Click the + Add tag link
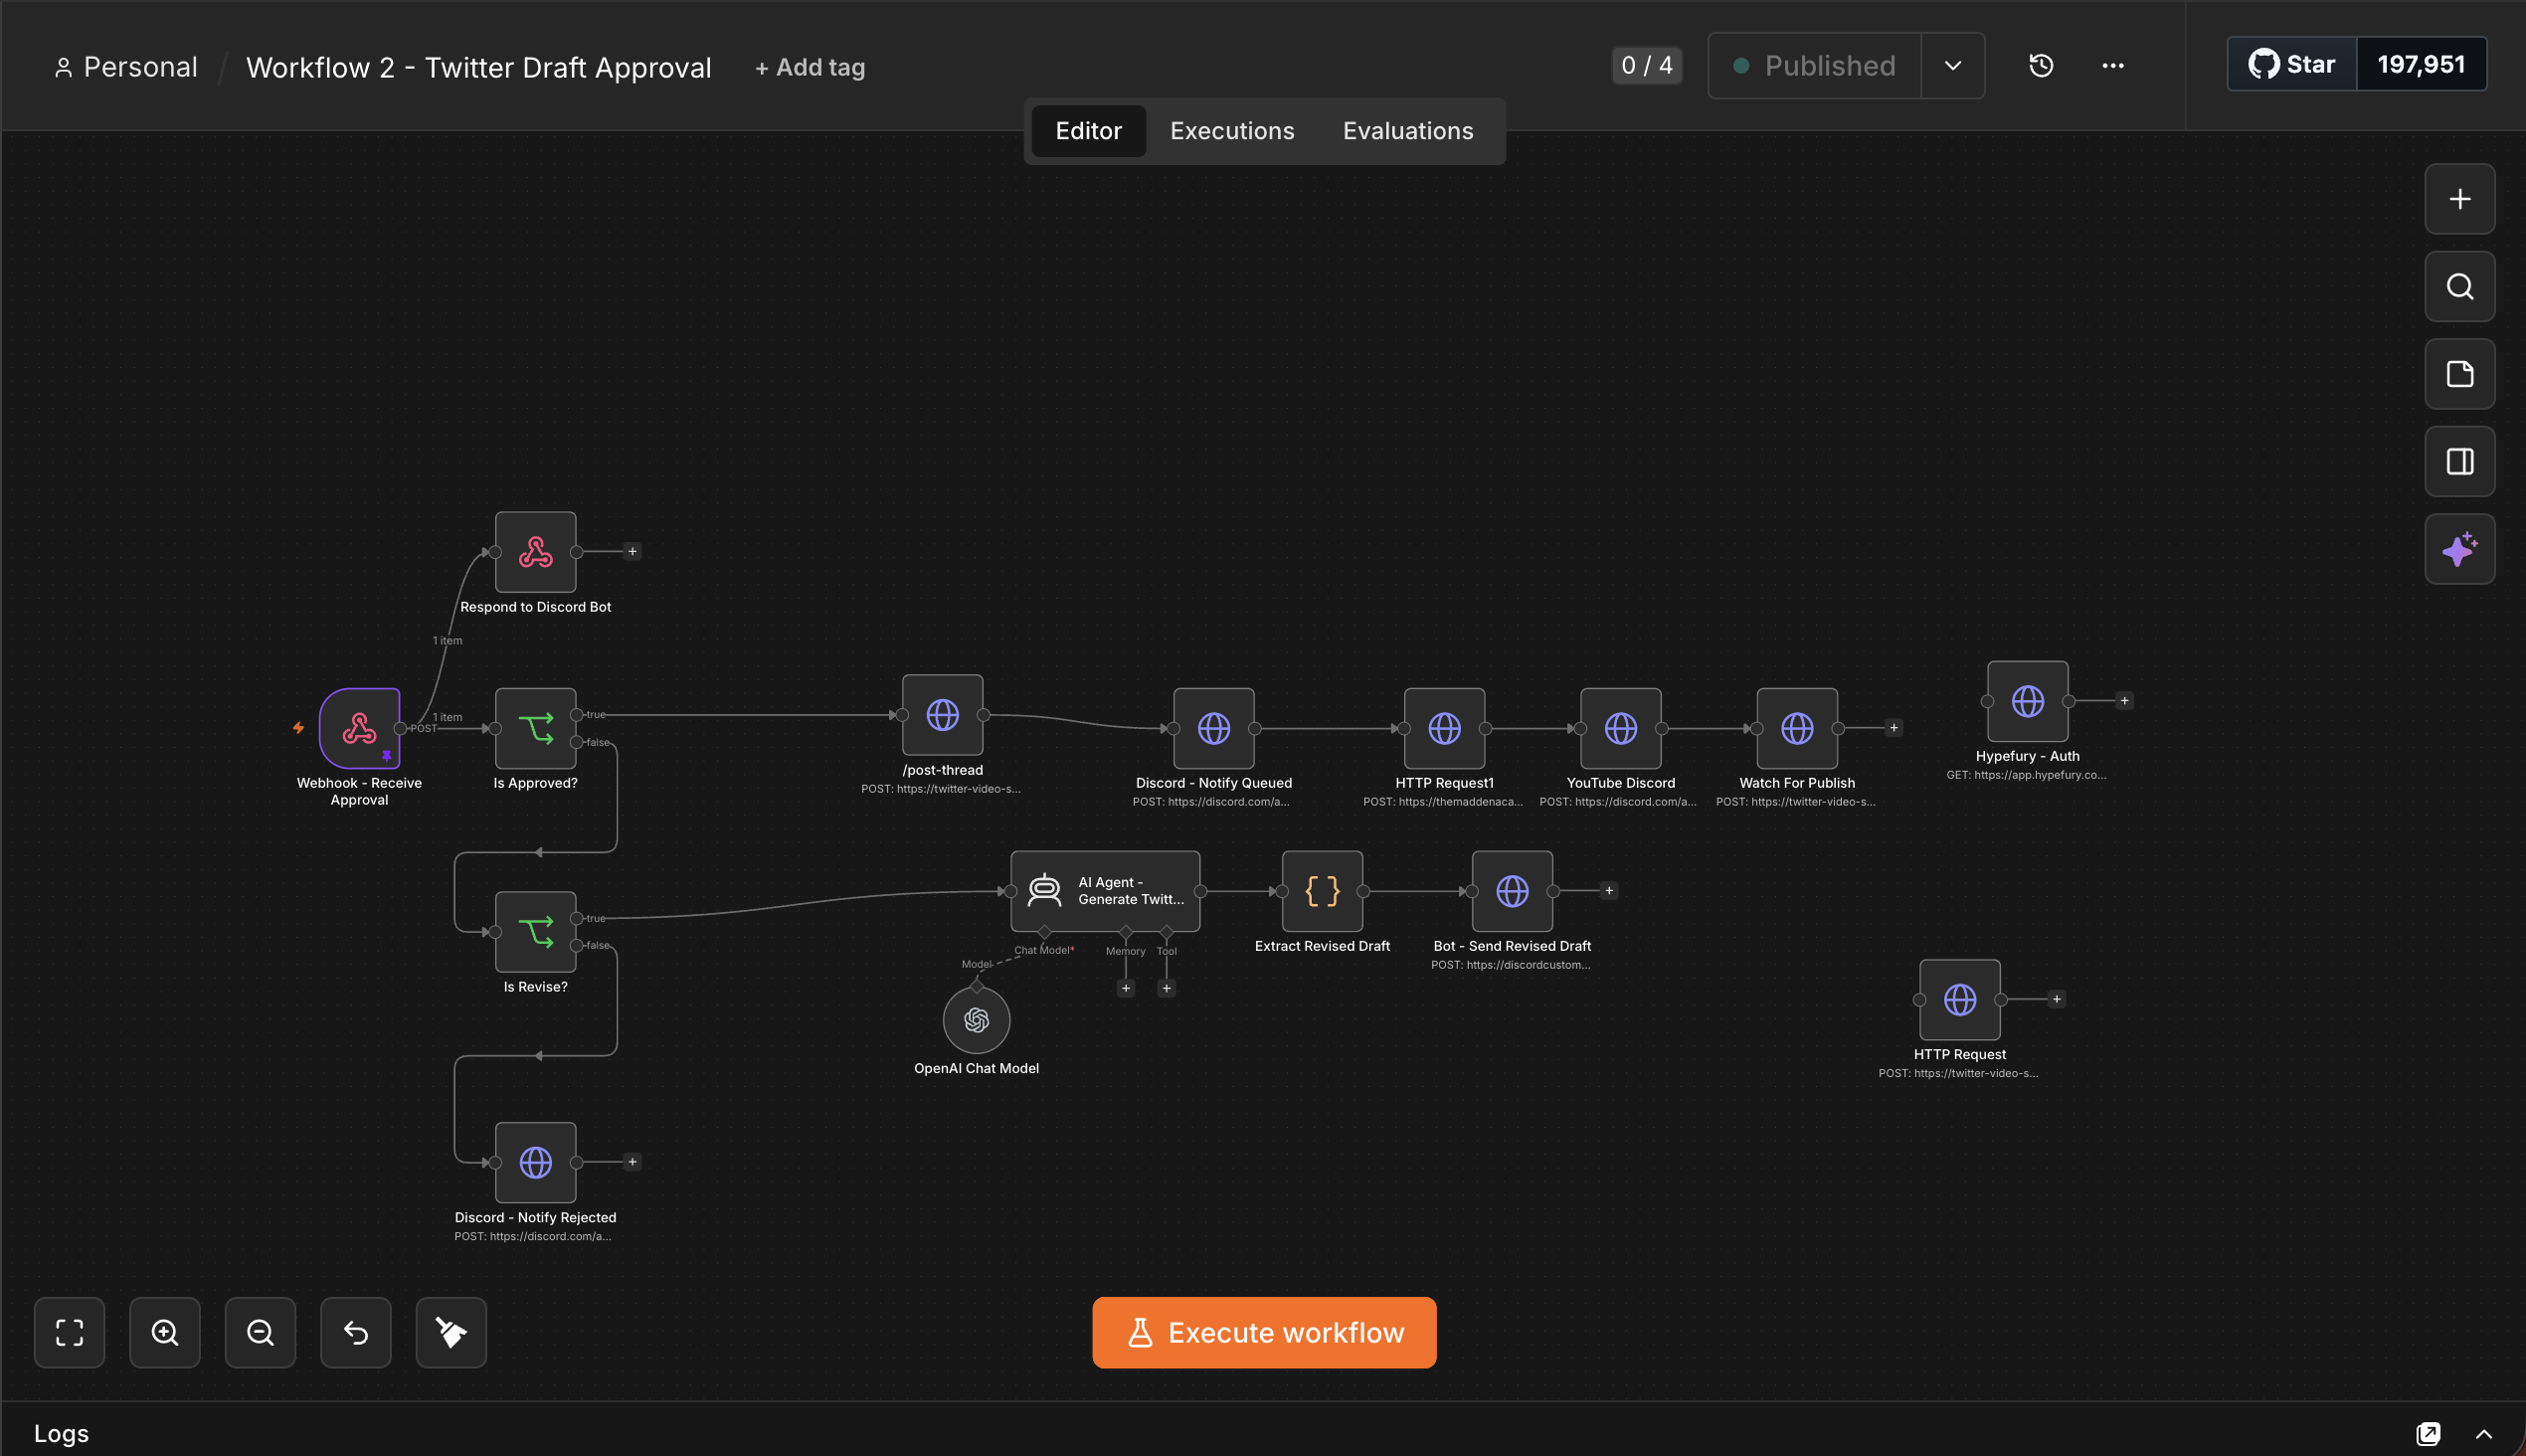Image resolution: width=2526 pixels, height=1456 pixels. pos(809,67)
